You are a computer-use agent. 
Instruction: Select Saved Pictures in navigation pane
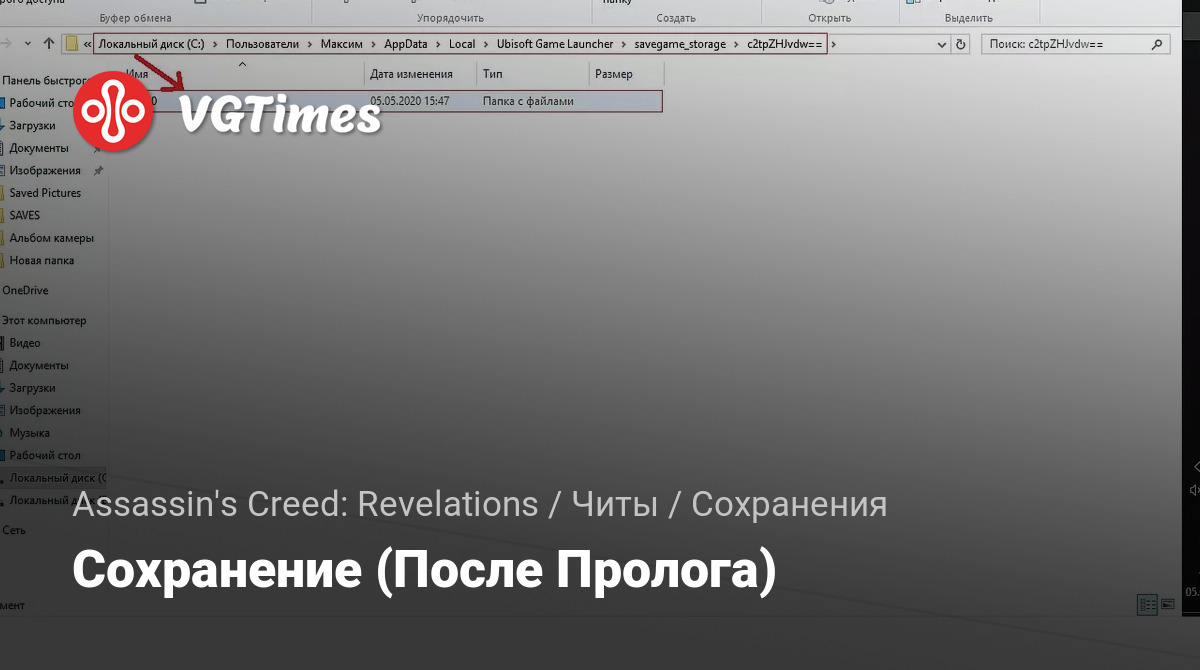tap(45, 193)
